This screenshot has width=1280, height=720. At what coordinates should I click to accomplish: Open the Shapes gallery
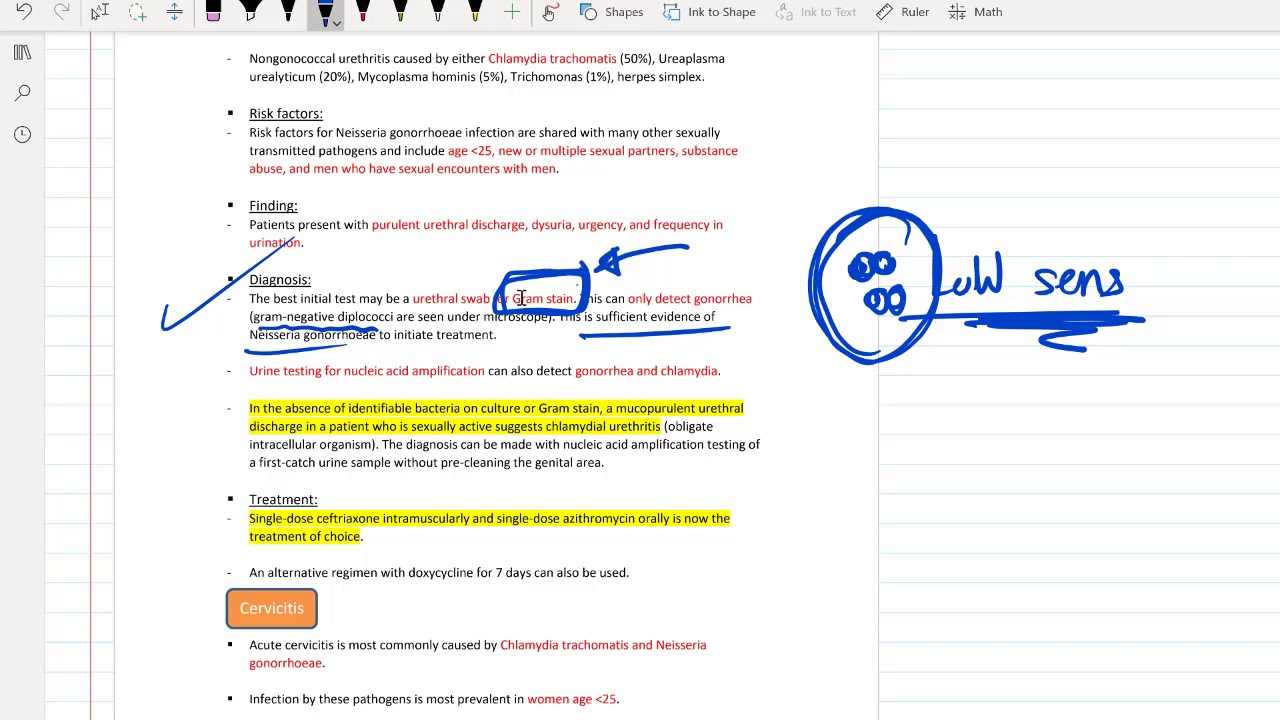[x=612, y=12]
